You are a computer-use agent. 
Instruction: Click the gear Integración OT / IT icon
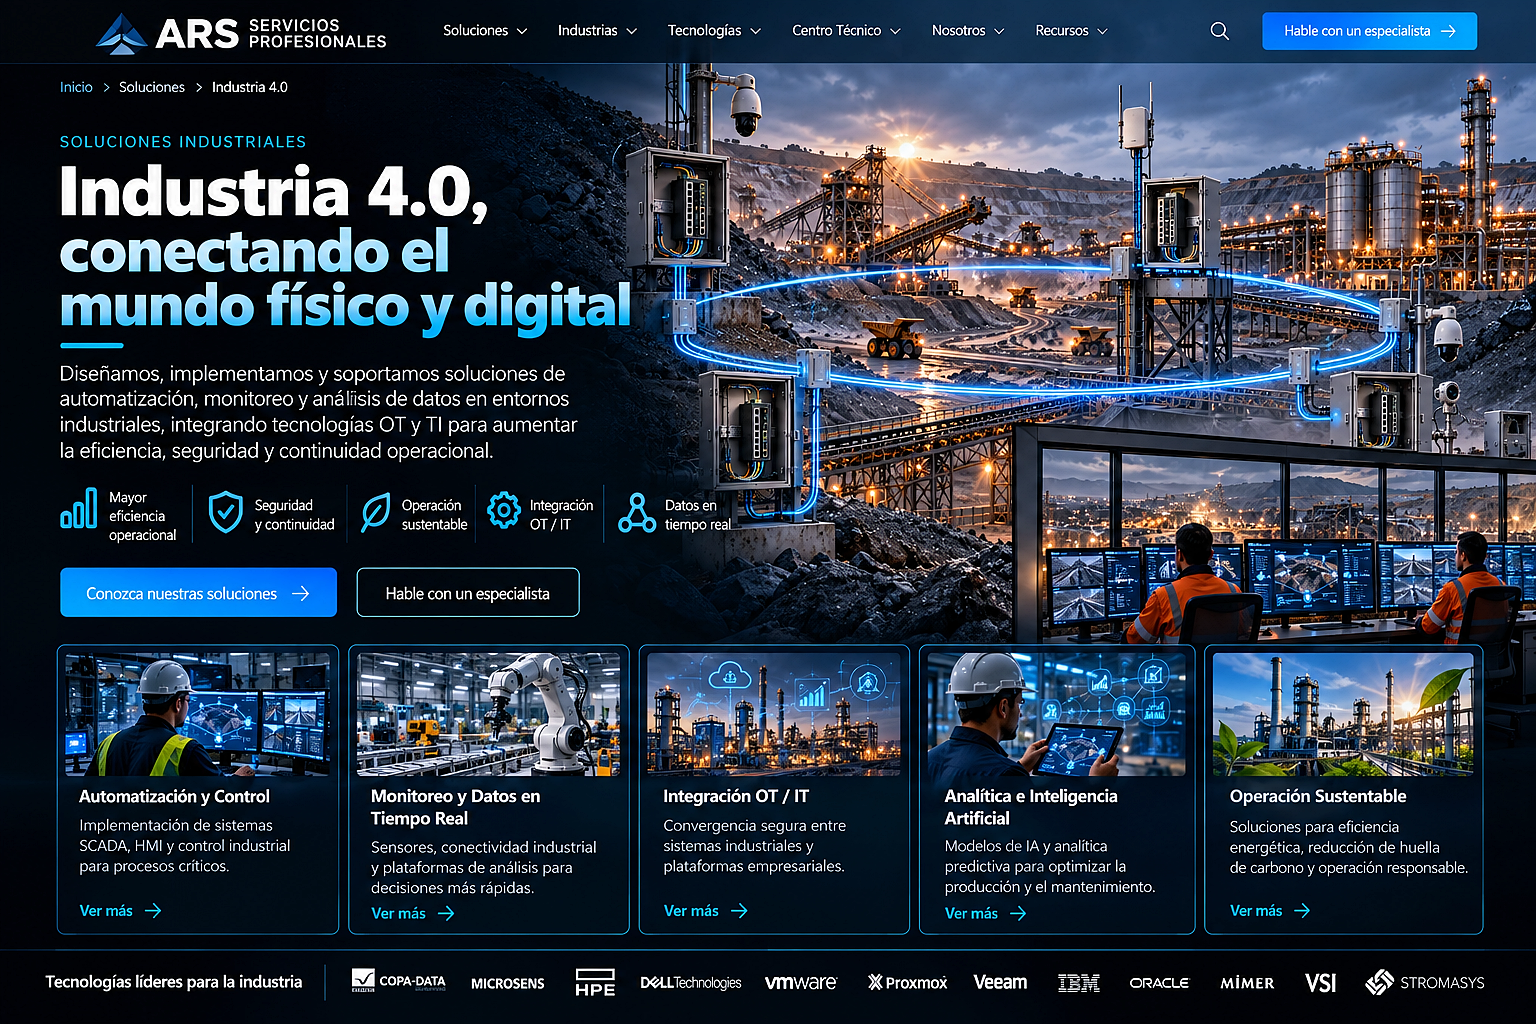pos(503,510)
